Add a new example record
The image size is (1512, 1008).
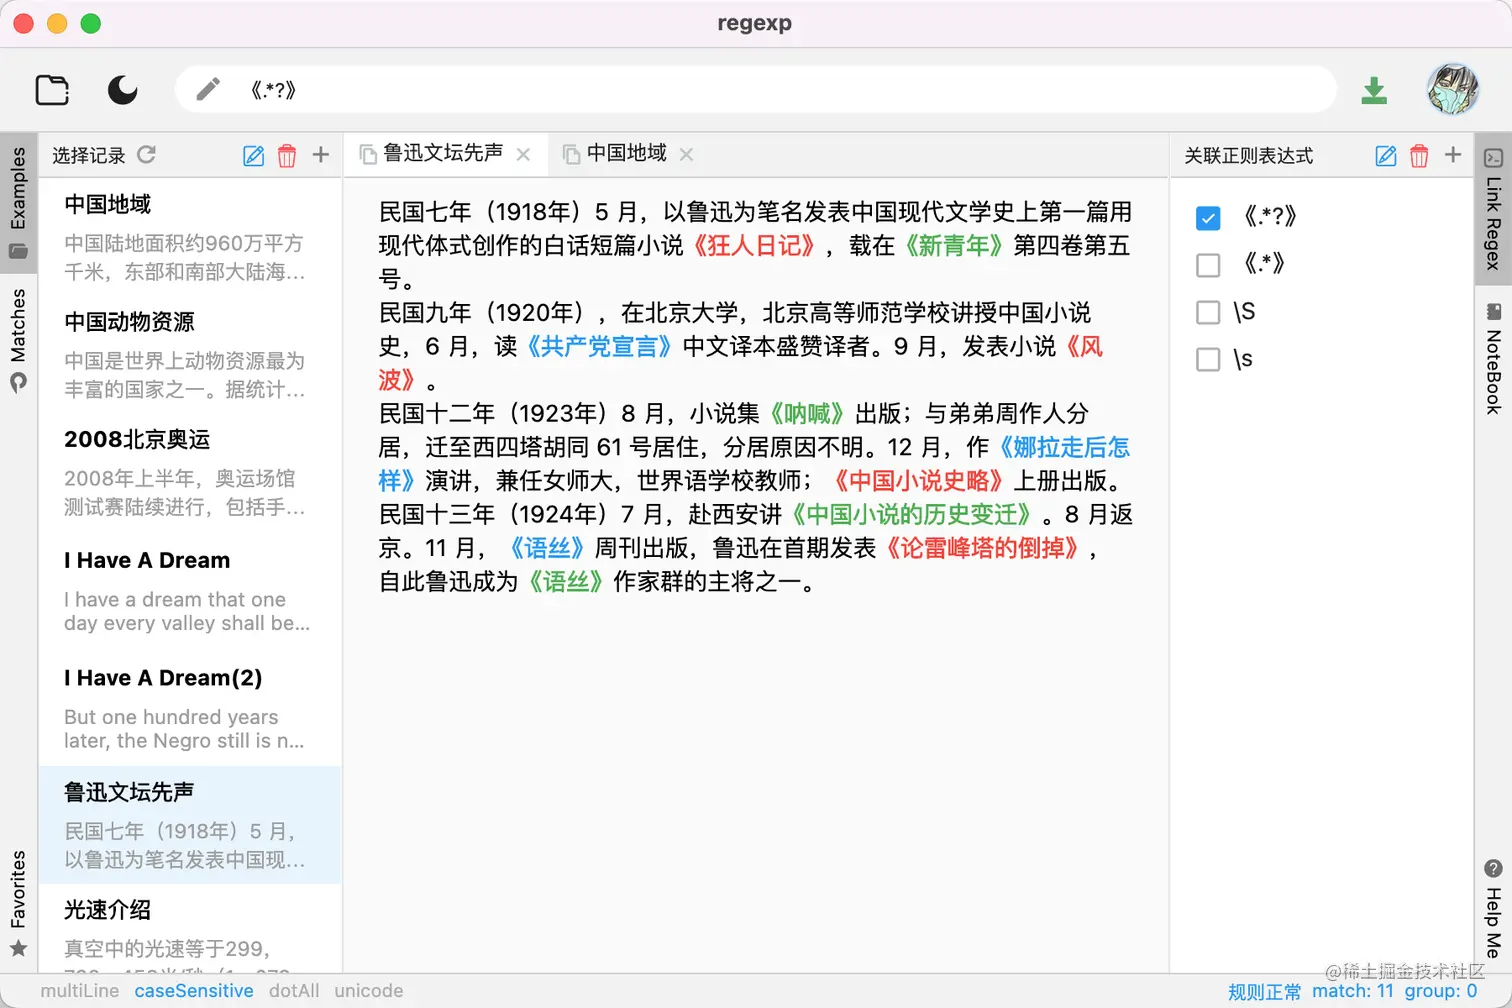pos(321,154)
